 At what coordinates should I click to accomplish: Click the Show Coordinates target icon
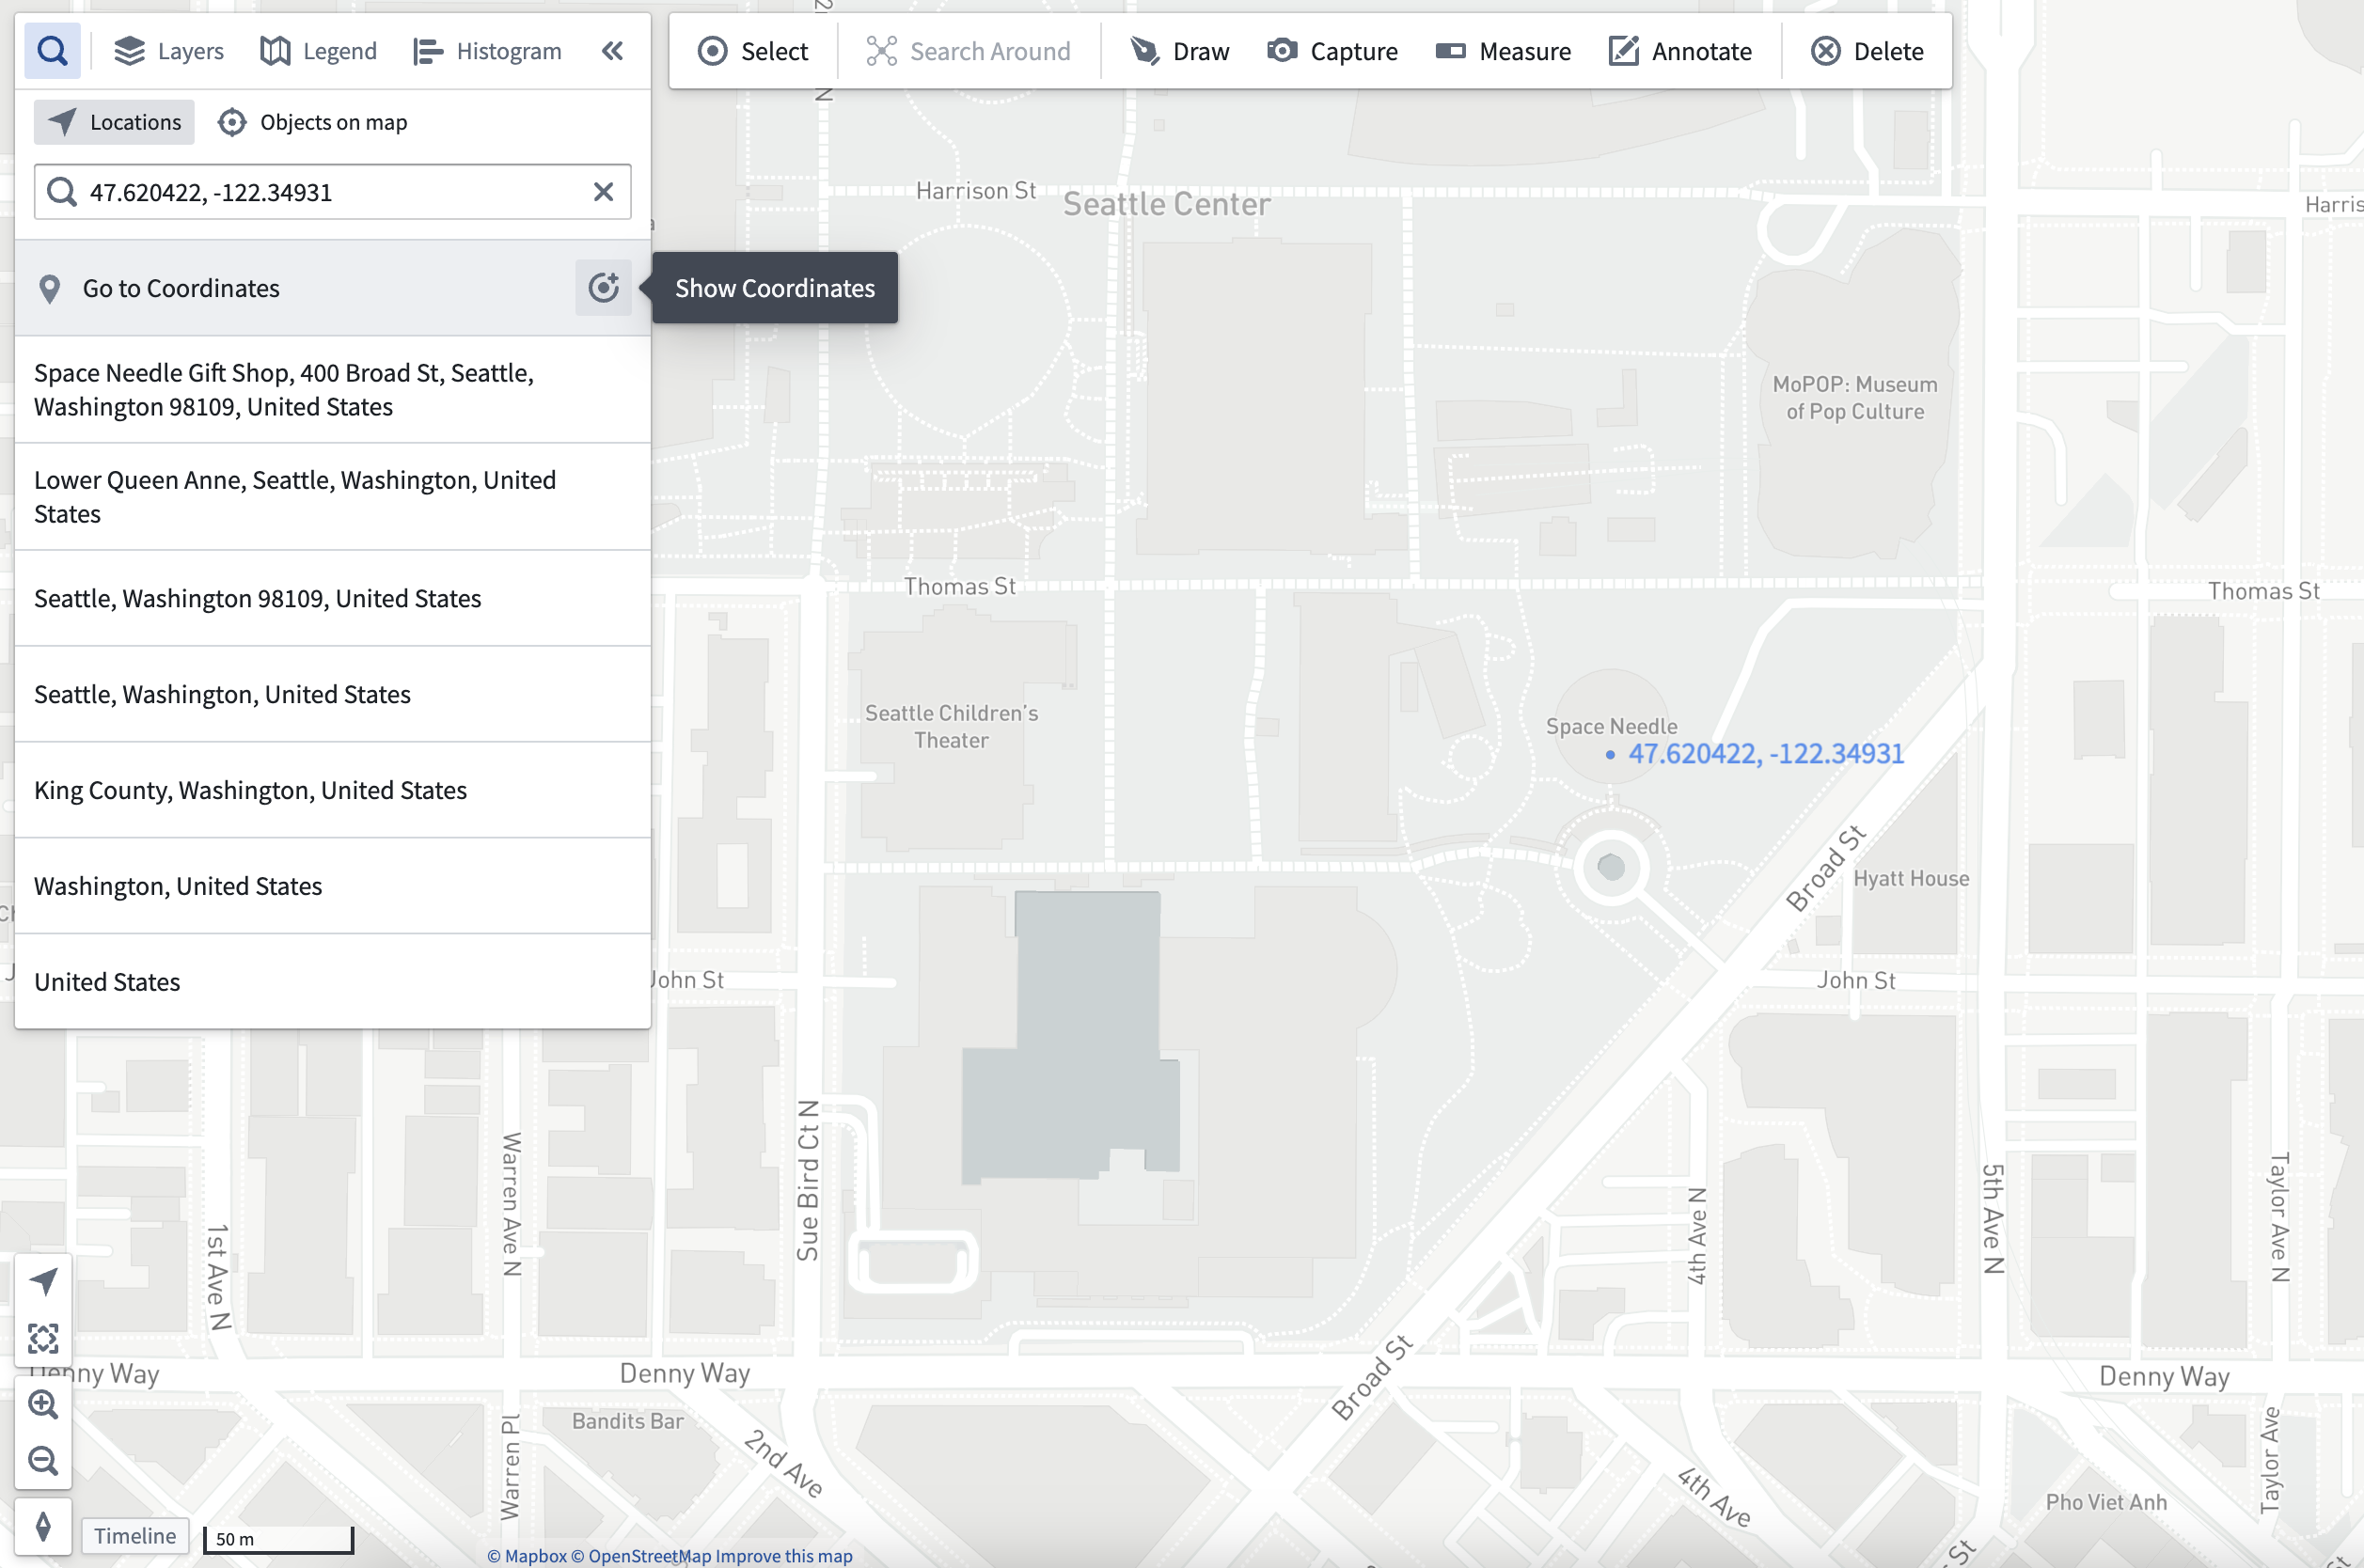coord(603,288)
